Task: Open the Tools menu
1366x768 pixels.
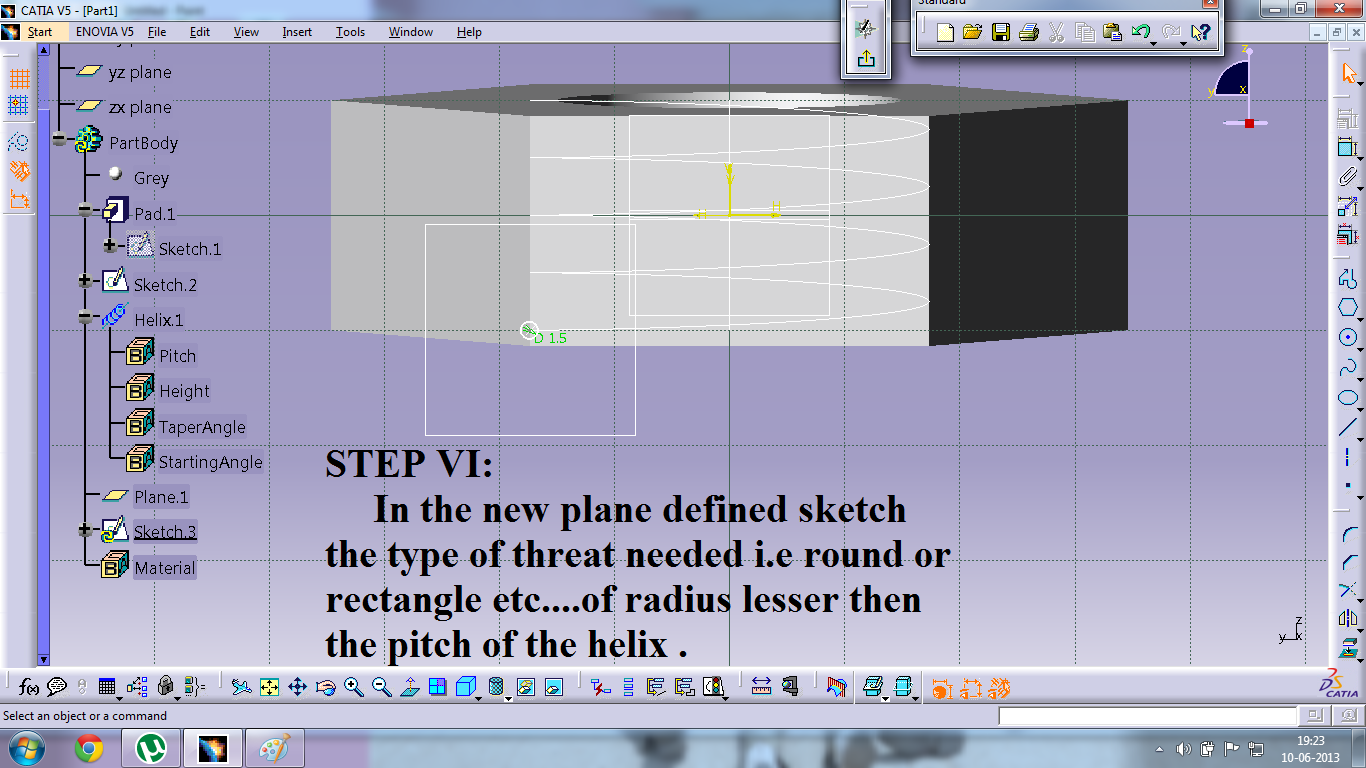Action: (x=350, y=32)
